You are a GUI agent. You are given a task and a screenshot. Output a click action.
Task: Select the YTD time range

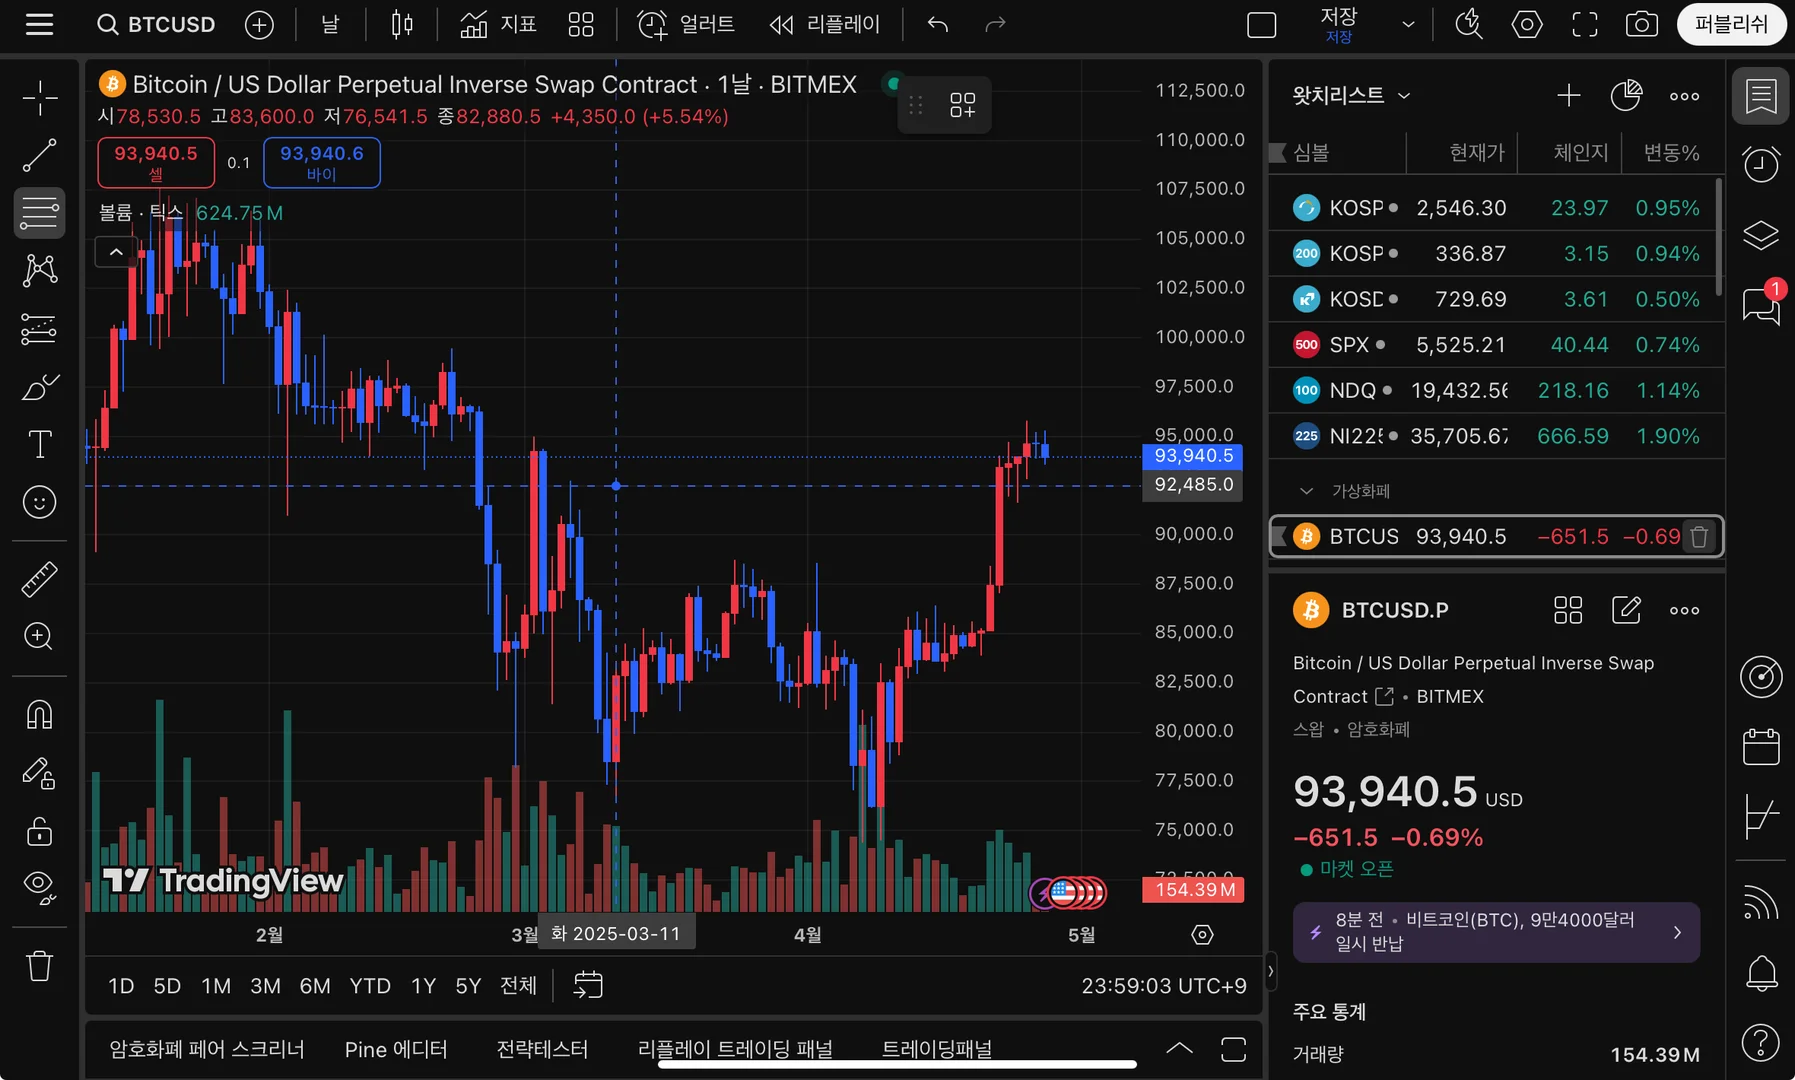coord(370,986)
